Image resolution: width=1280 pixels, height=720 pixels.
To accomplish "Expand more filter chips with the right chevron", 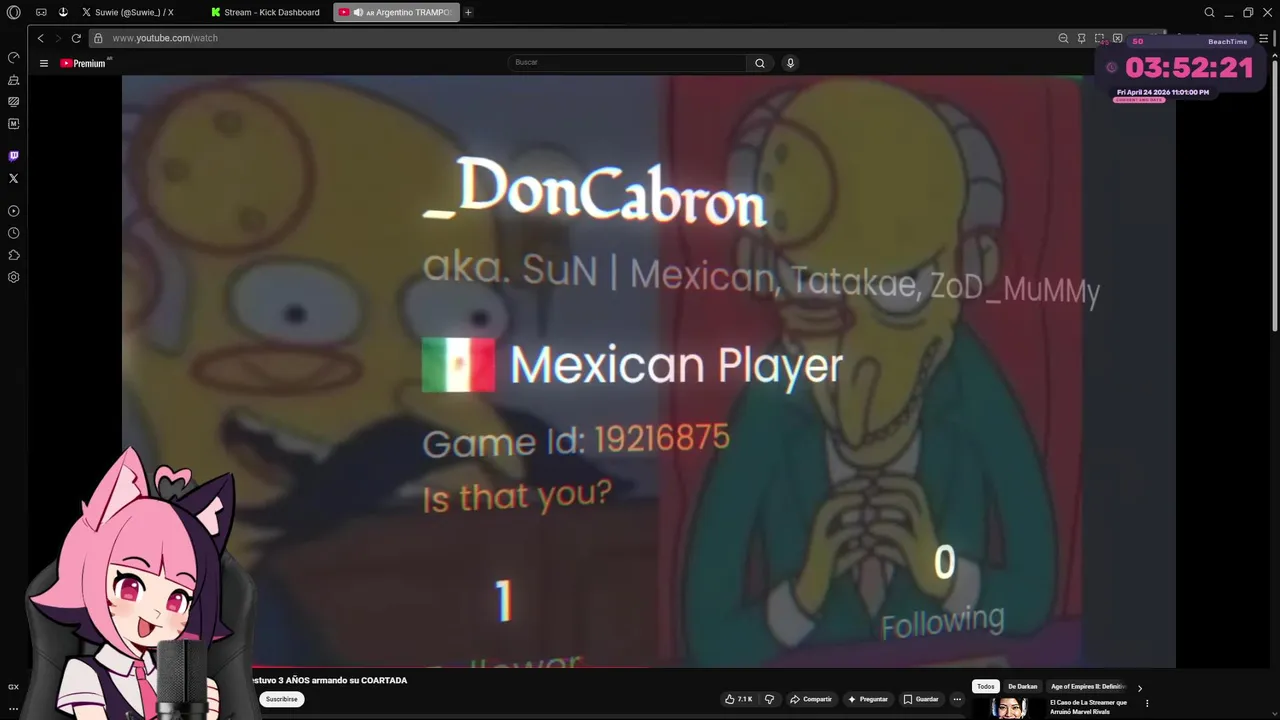I will (x=1140, y=688).
